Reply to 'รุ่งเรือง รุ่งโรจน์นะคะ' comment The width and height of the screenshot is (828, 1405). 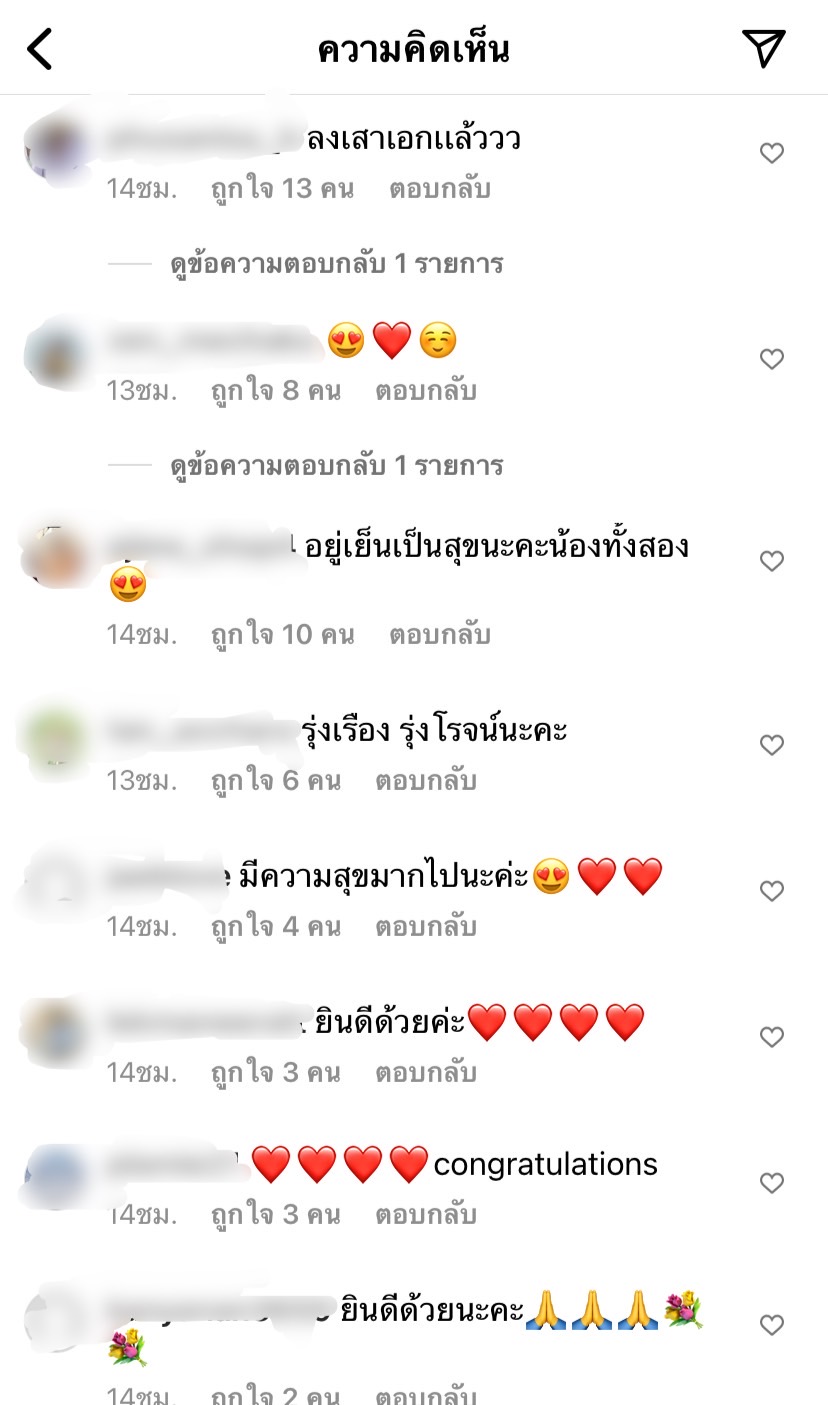pyautogui.click(x=426, y=781)
